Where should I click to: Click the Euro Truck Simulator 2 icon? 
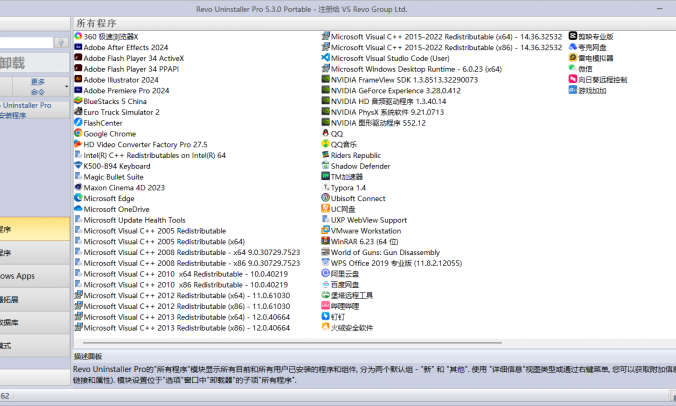click(78, 112)
